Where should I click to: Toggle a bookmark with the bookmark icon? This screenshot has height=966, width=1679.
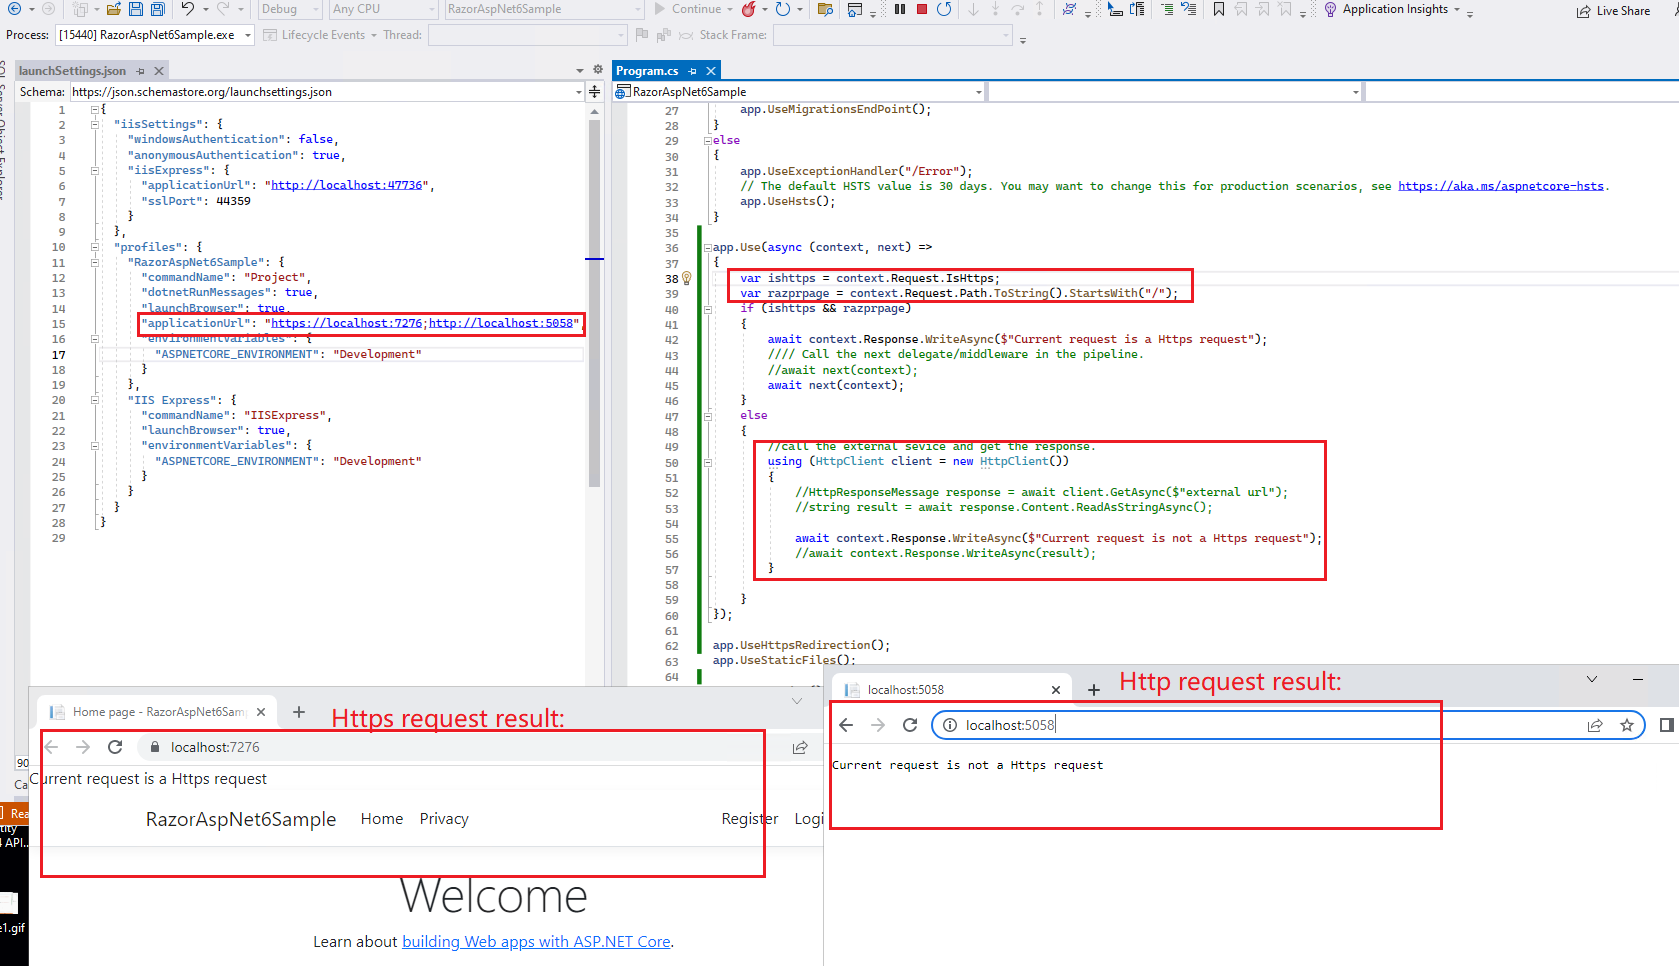tap(1218, 10)
